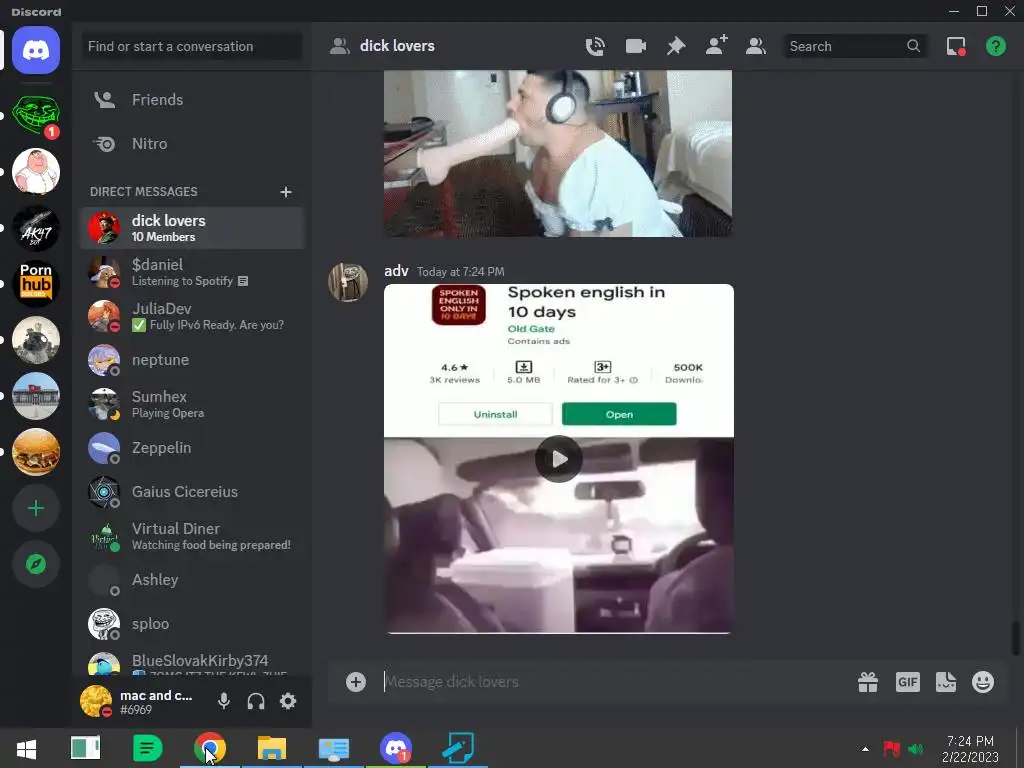This screenshot has width=1024, height=768.
Task: Open the emoji picker
Action: [983, 682]
